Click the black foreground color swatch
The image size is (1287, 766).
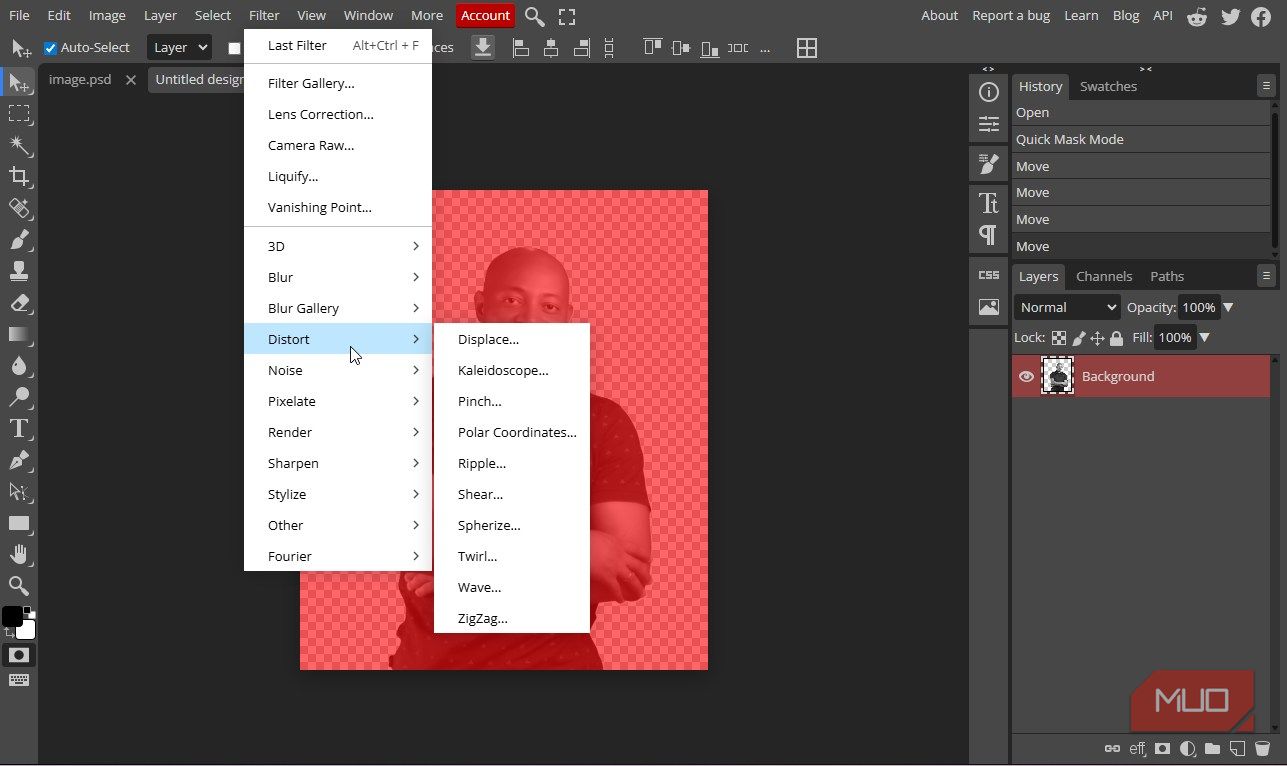(12, 616)
